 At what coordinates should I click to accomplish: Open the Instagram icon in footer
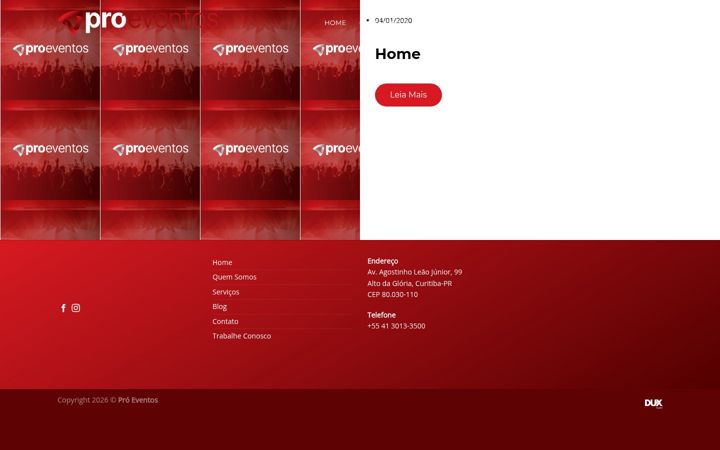pyautogui.click(x=76, y=308)
